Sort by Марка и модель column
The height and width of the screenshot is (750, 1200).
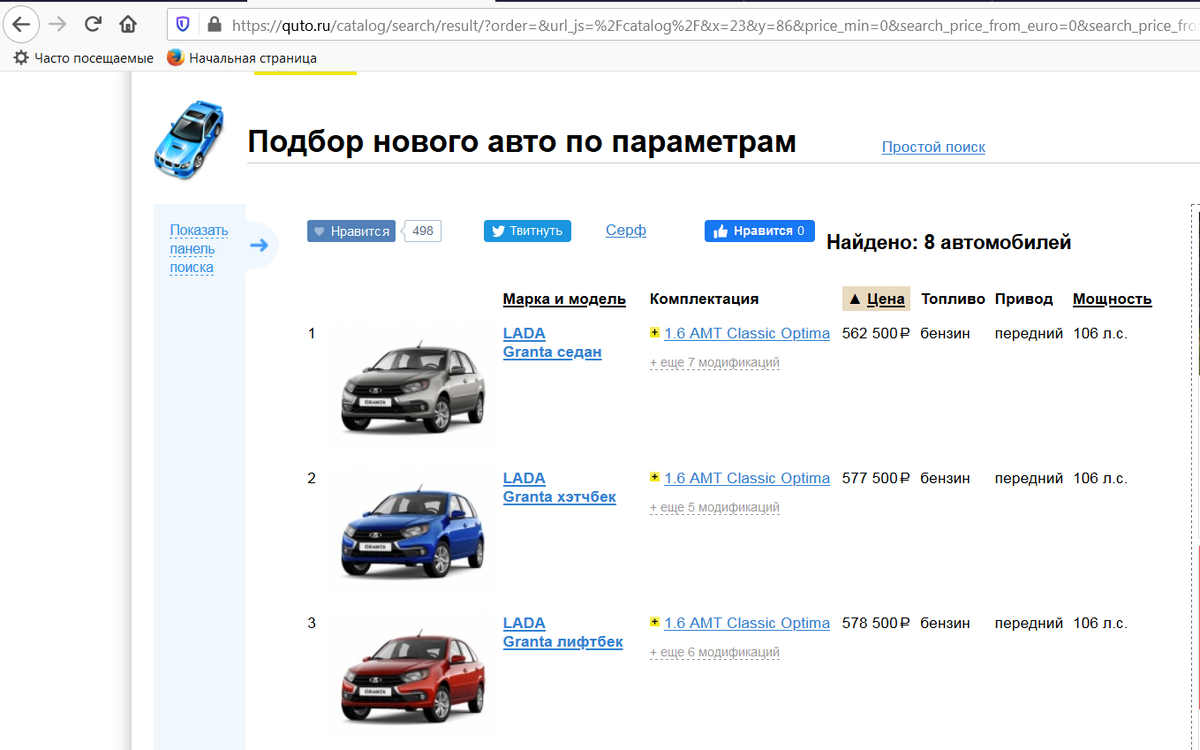click(x=564, y=299)
